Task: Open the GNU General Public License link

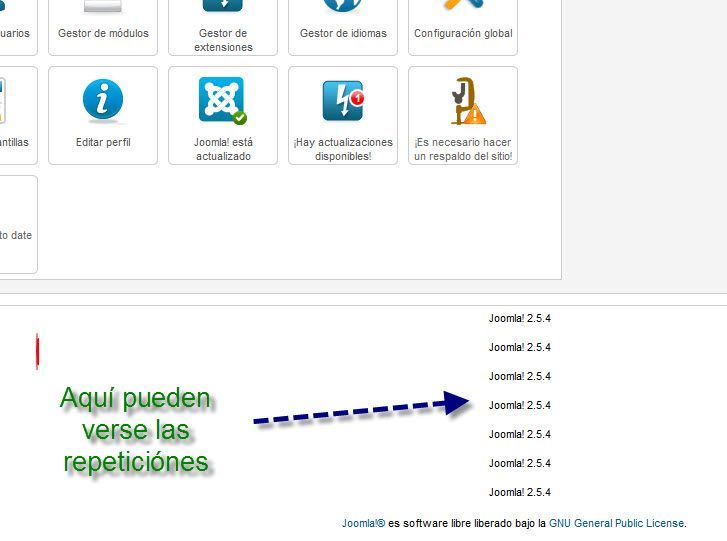Action: (x=616, y=523)
